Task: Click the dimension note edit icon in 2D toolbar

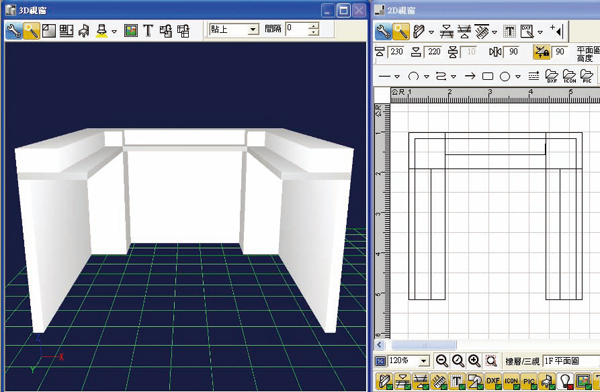Action: [x=527, y=31]
